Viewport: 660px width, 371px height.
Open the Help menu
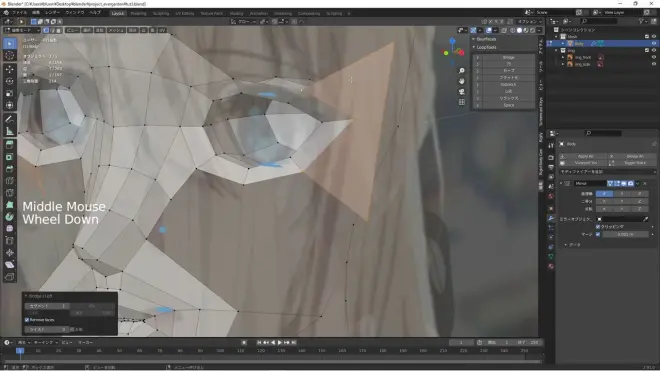(x=95, y=13)
